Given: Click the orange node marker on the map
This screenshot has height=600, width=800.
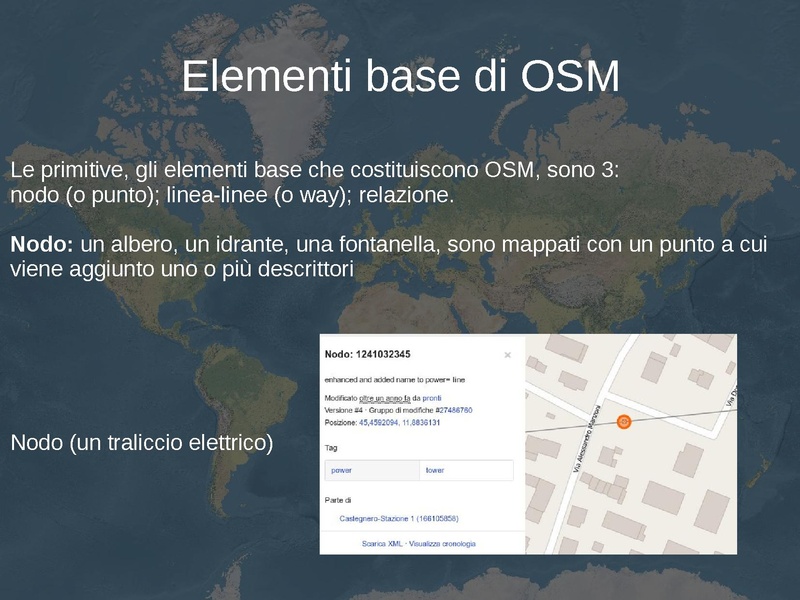Looking at the screenshot, I should [x=623, y=421].
